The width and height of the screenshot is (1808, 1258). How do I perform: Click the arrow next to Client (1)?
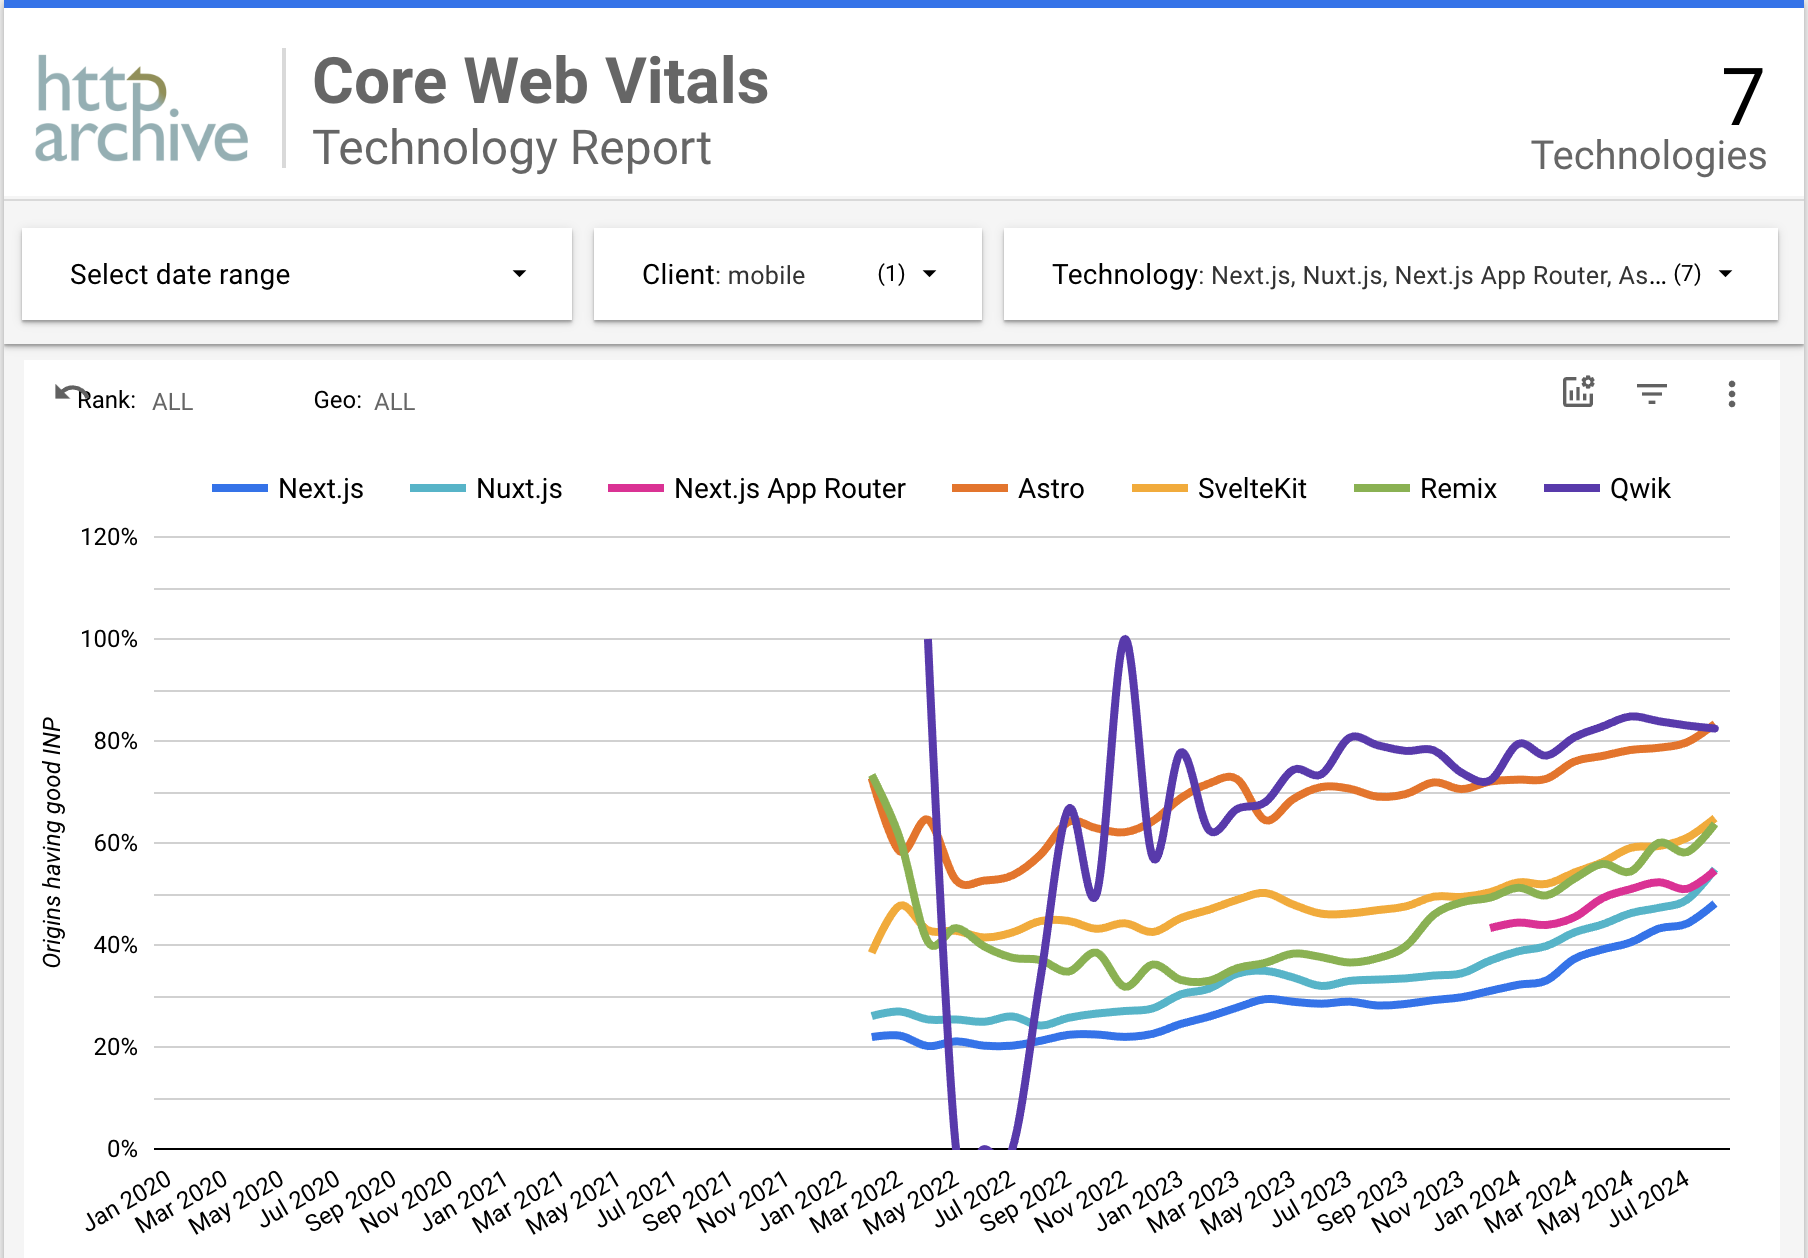coord(929,274)
